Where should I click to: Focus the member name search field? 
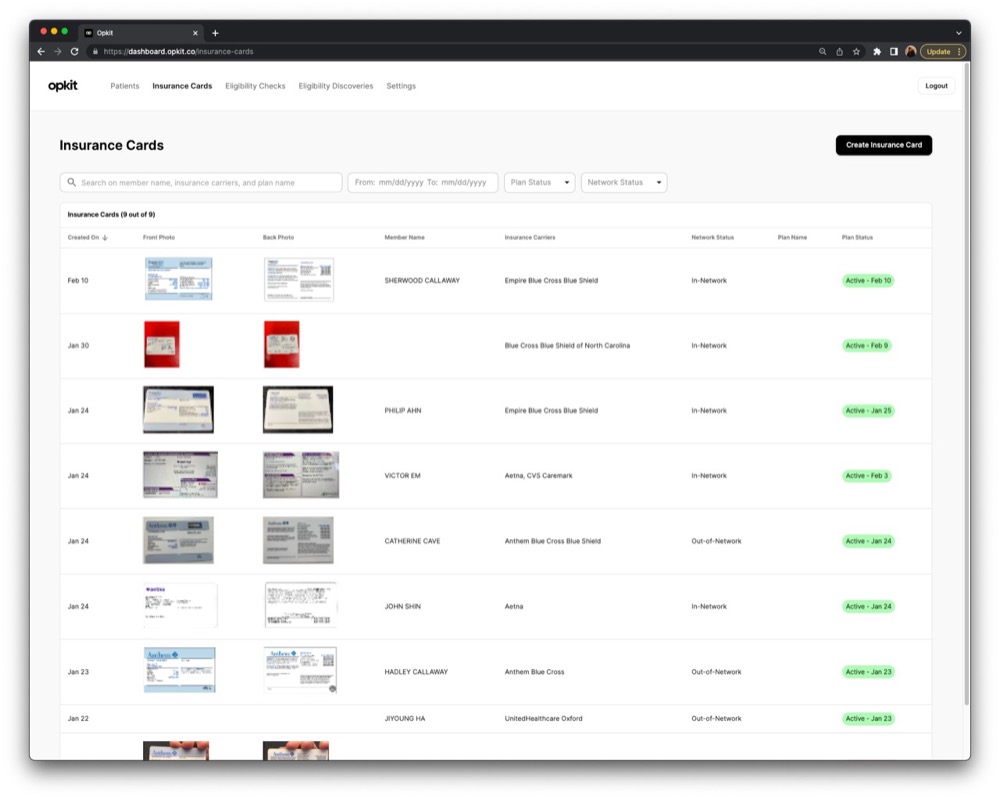point(201,182)
